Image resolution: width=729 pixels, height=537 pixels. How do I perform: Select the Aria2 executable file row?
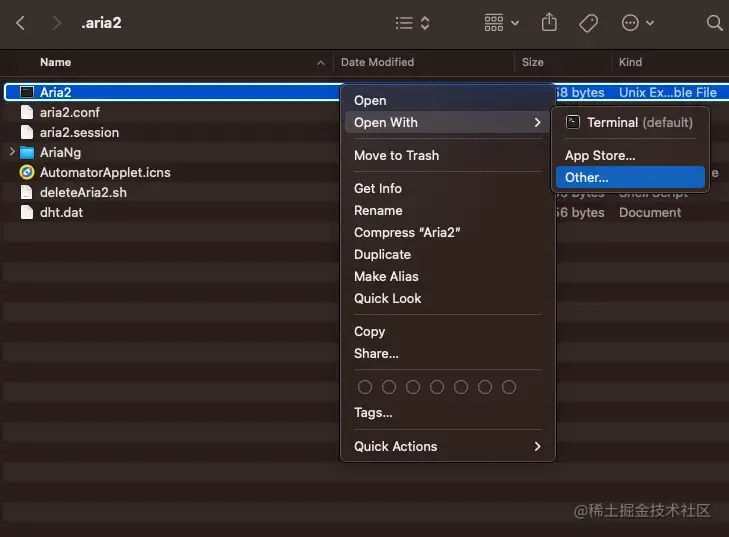click(x=172, y=92)
